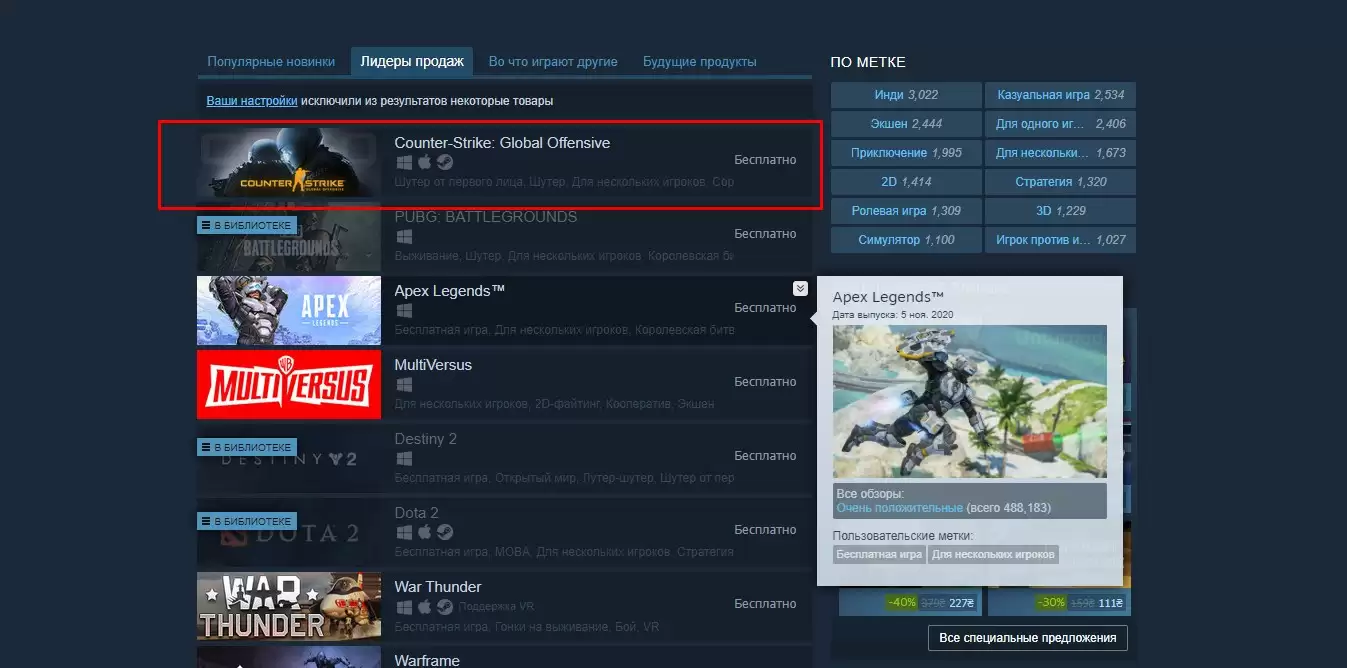Open the Dota 2 capsule image
1347x668 pixels.
[x=289, y=533]
